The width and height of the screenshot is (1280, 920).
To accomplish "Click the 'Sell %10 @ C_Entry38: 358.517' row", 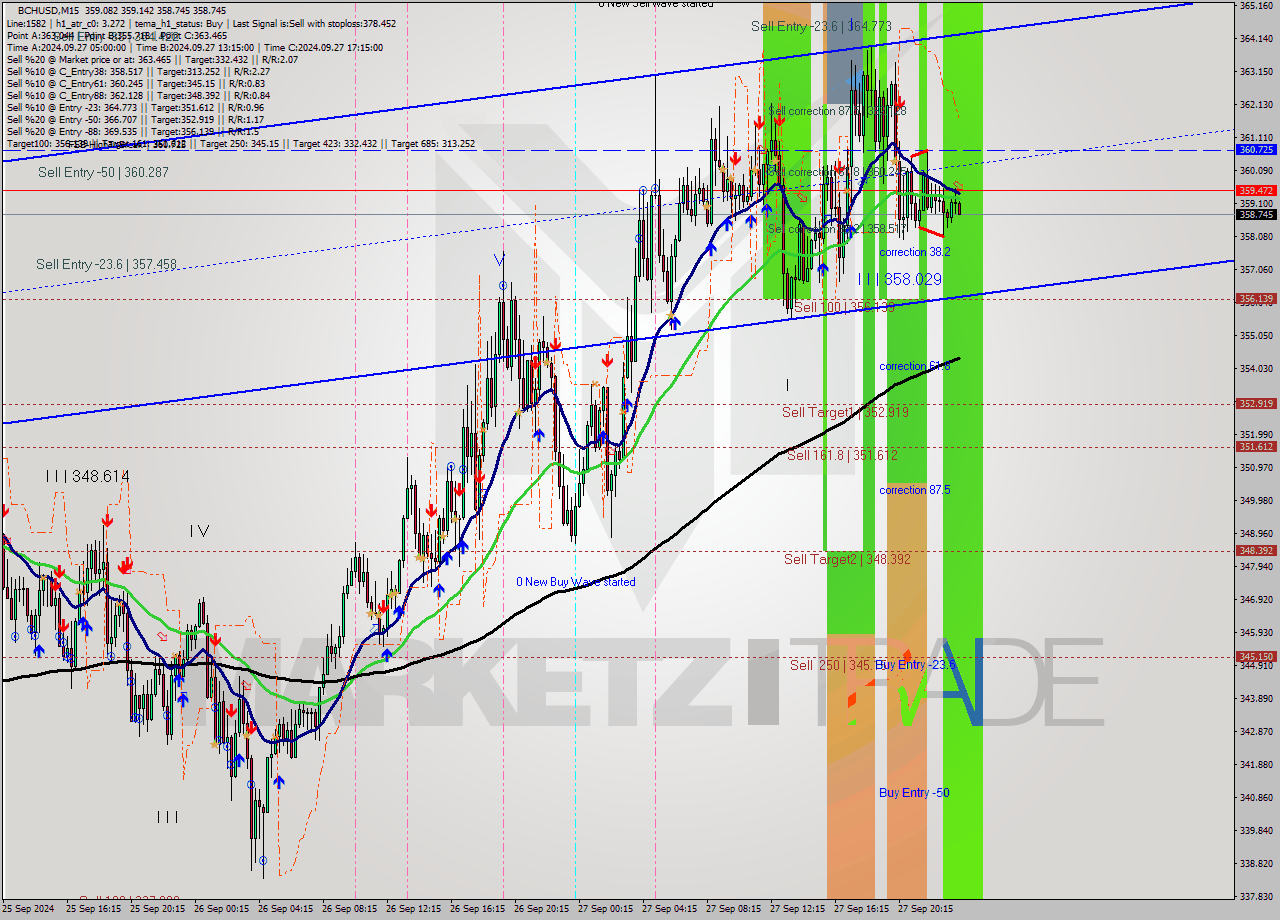I will pyautogui.click(x=138, y=71).
